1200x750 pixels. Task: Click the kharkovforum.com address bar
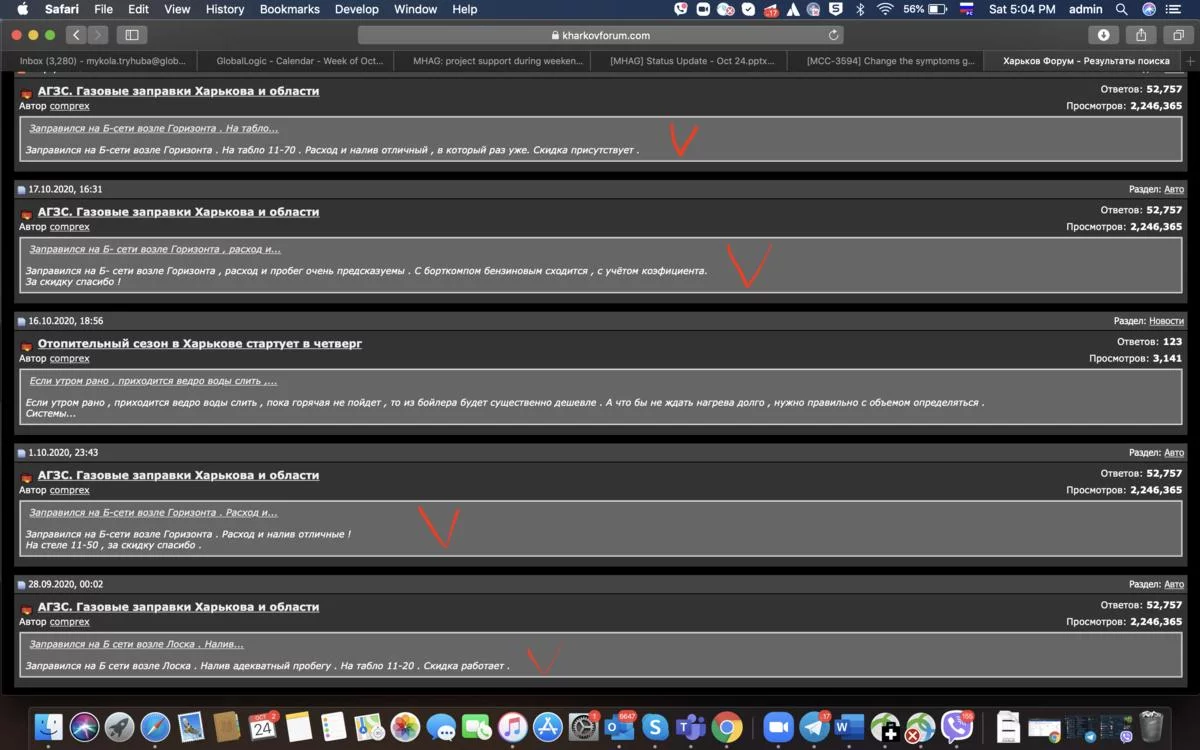pos(600,35)
